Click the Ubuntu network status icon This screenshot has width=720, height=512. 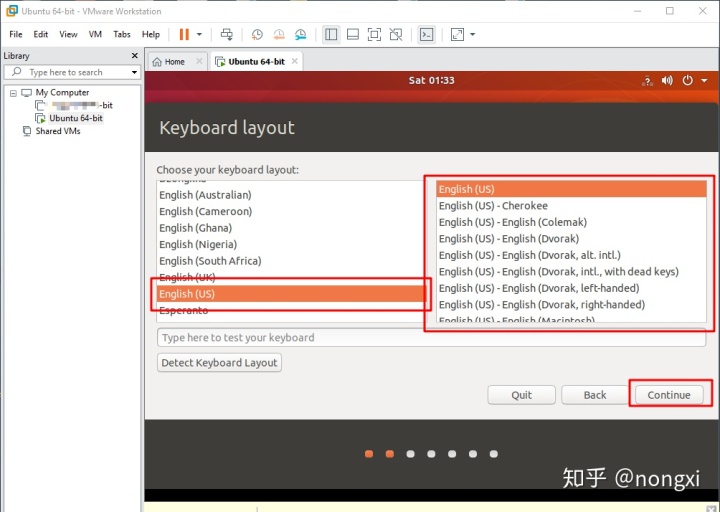click(647, 81)
